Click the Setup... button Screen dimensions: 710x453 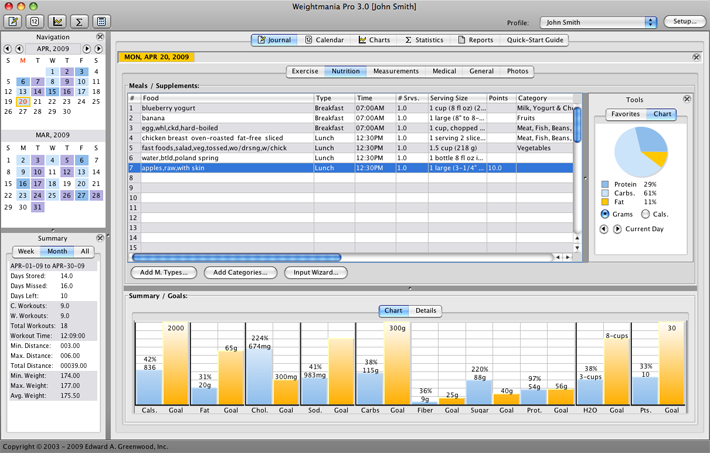coord(685,21)
